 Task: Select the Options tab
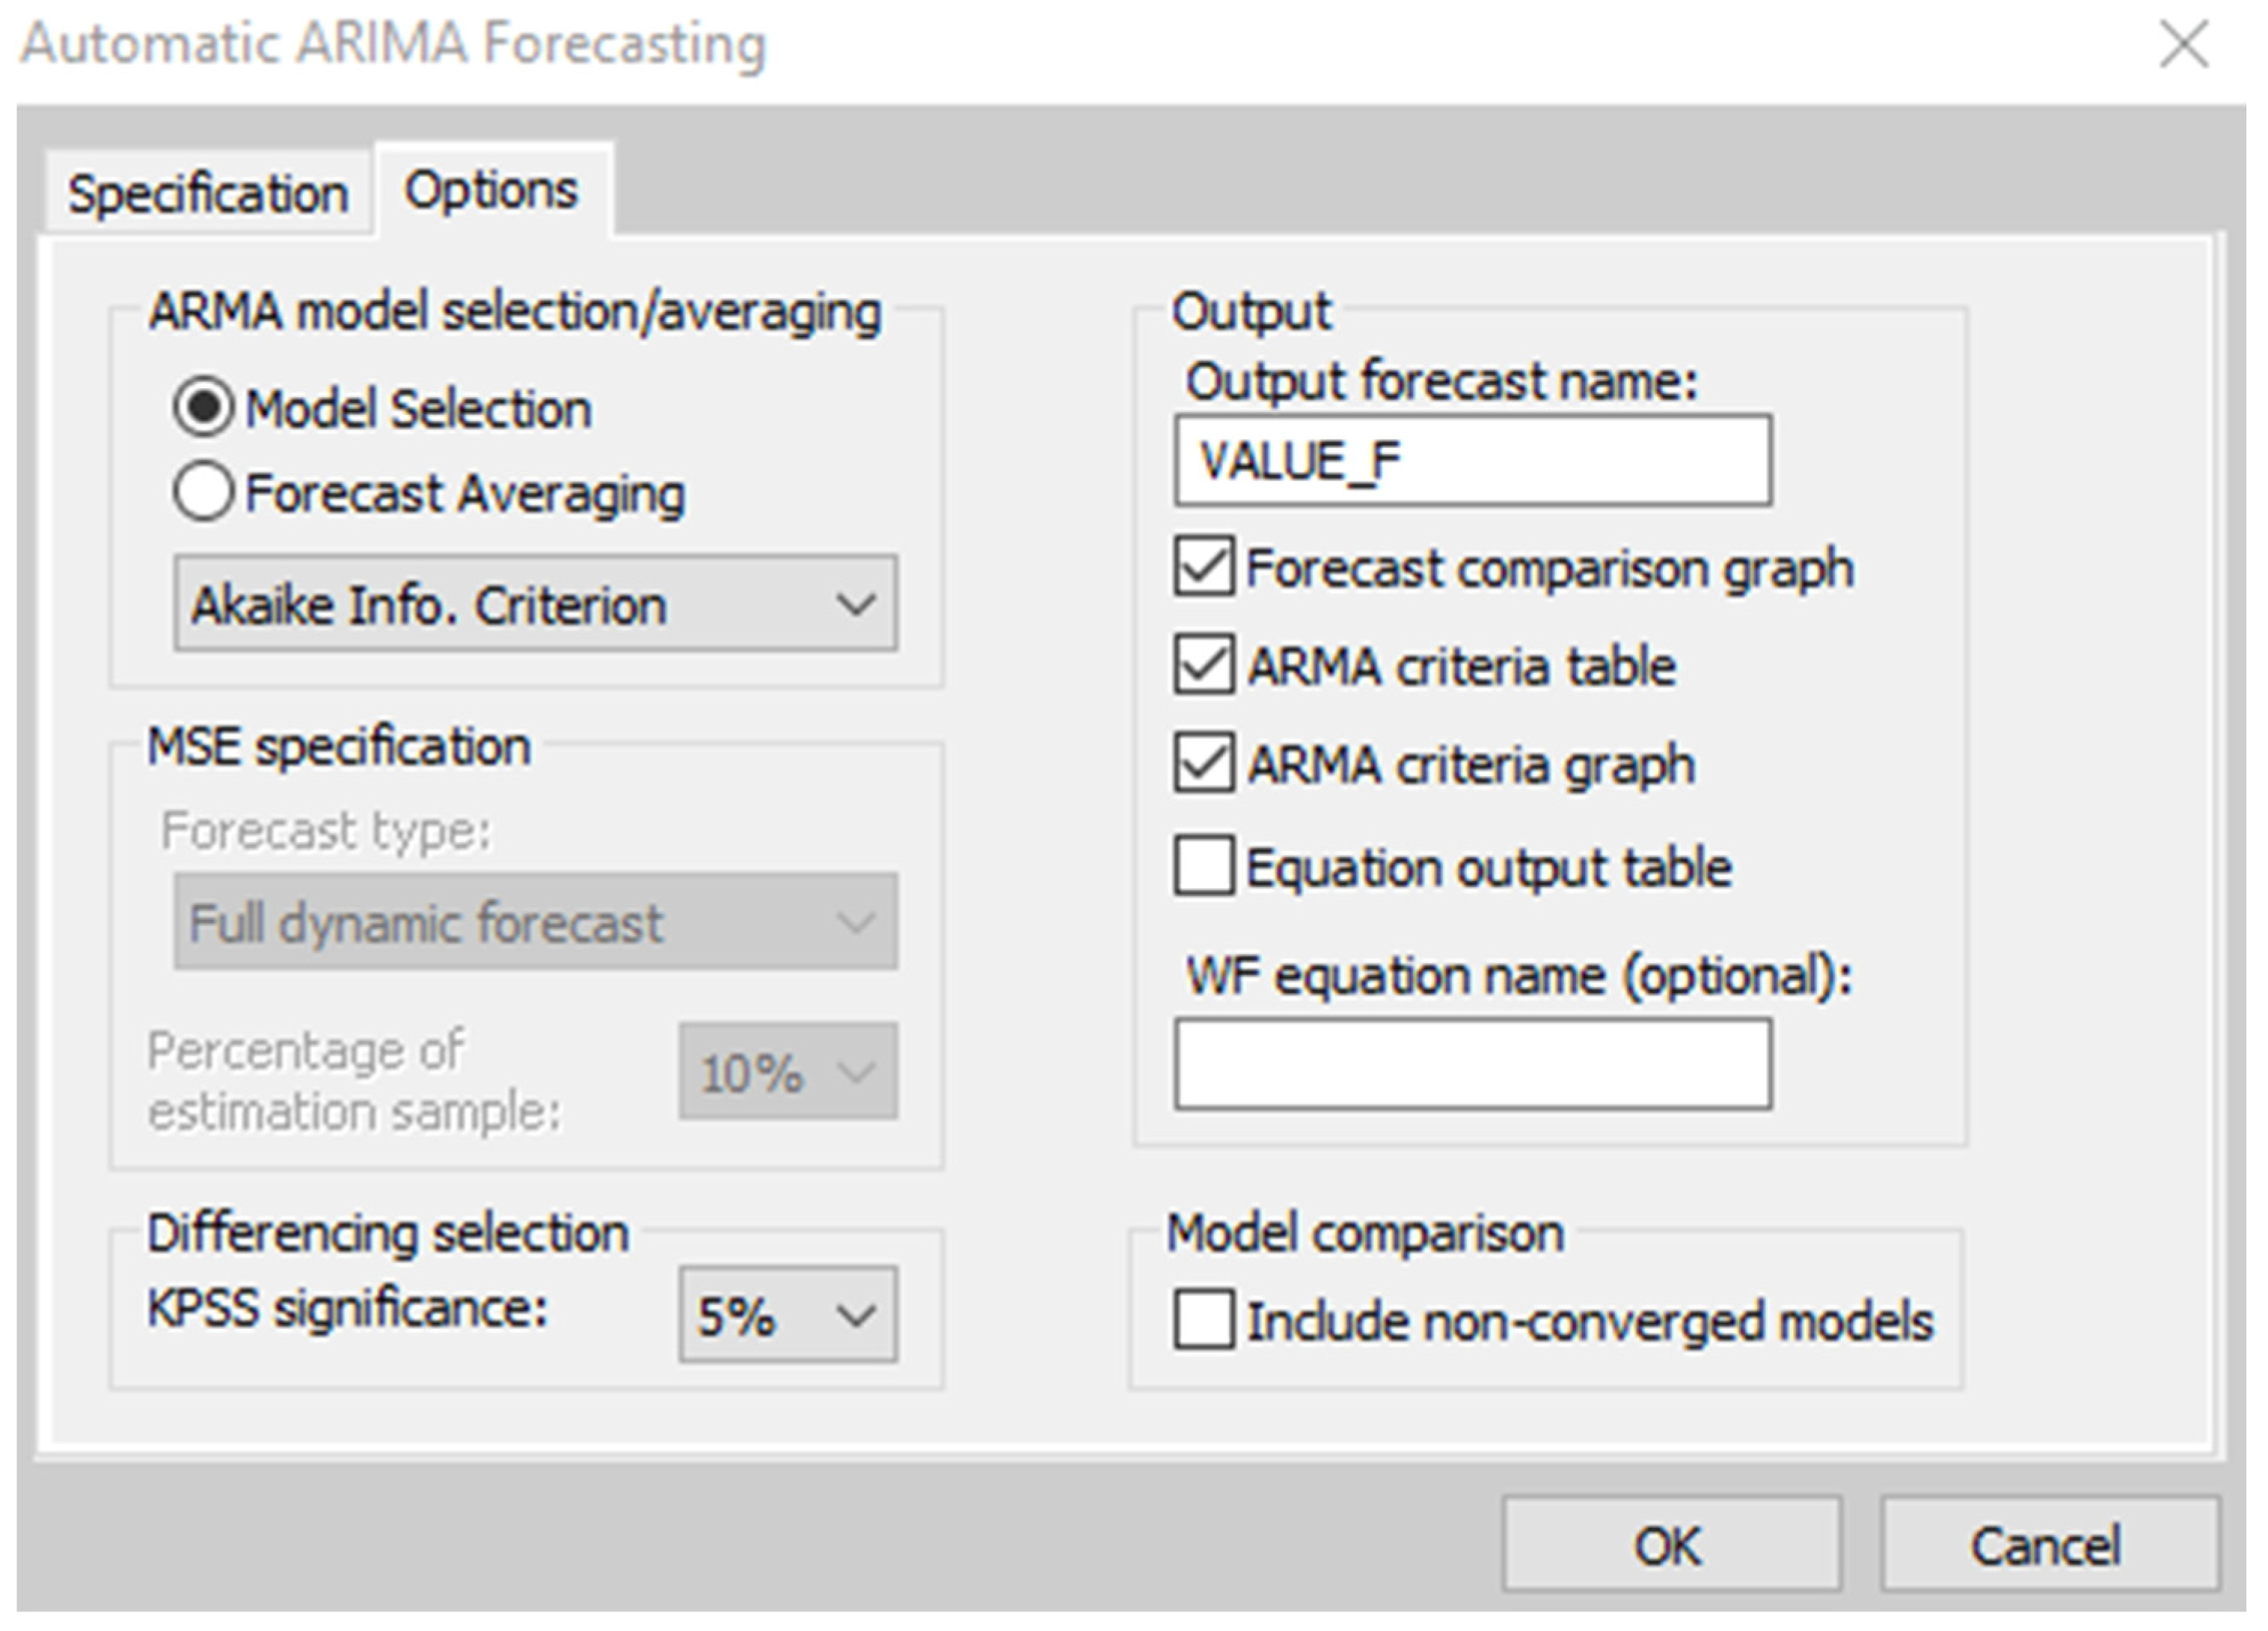pyautogui.click(x=491, y=190)
